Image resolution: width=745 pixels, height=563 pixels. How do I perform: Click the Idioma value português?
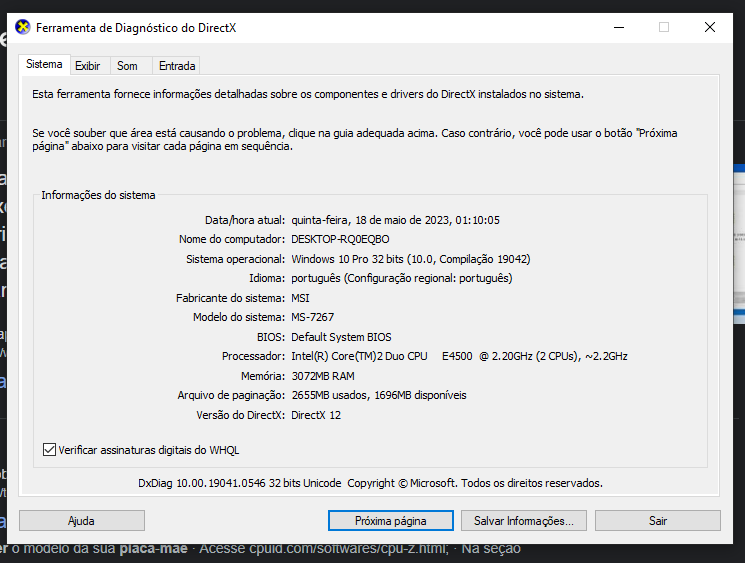401,278
